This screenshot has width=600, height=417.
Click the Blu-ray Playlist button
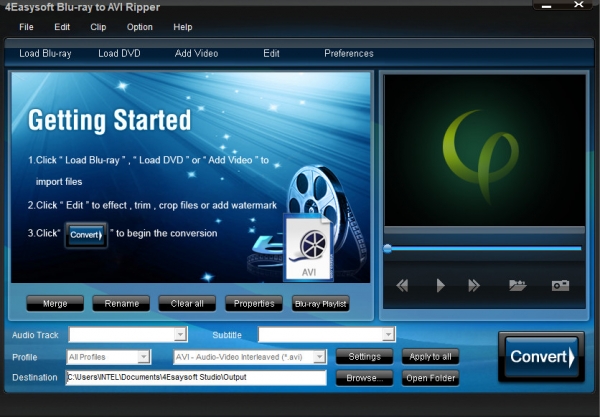click(321, 304)
